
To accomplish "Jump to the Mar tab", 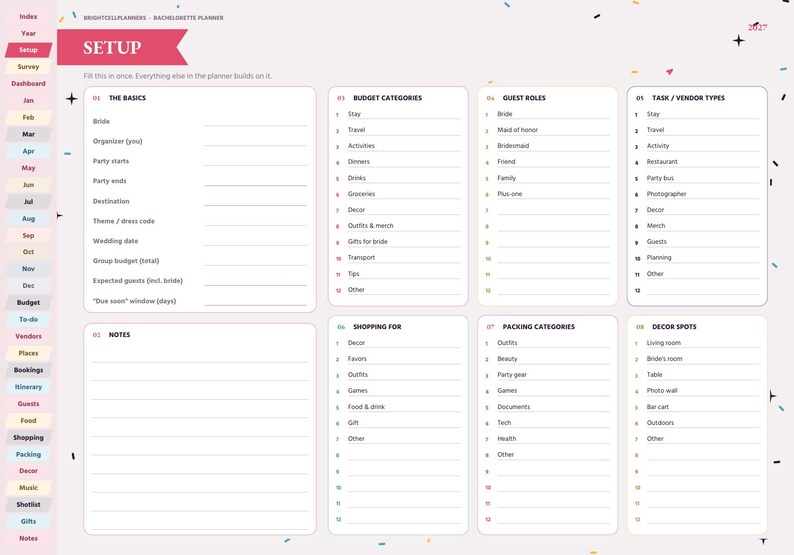I will point(28,134).
